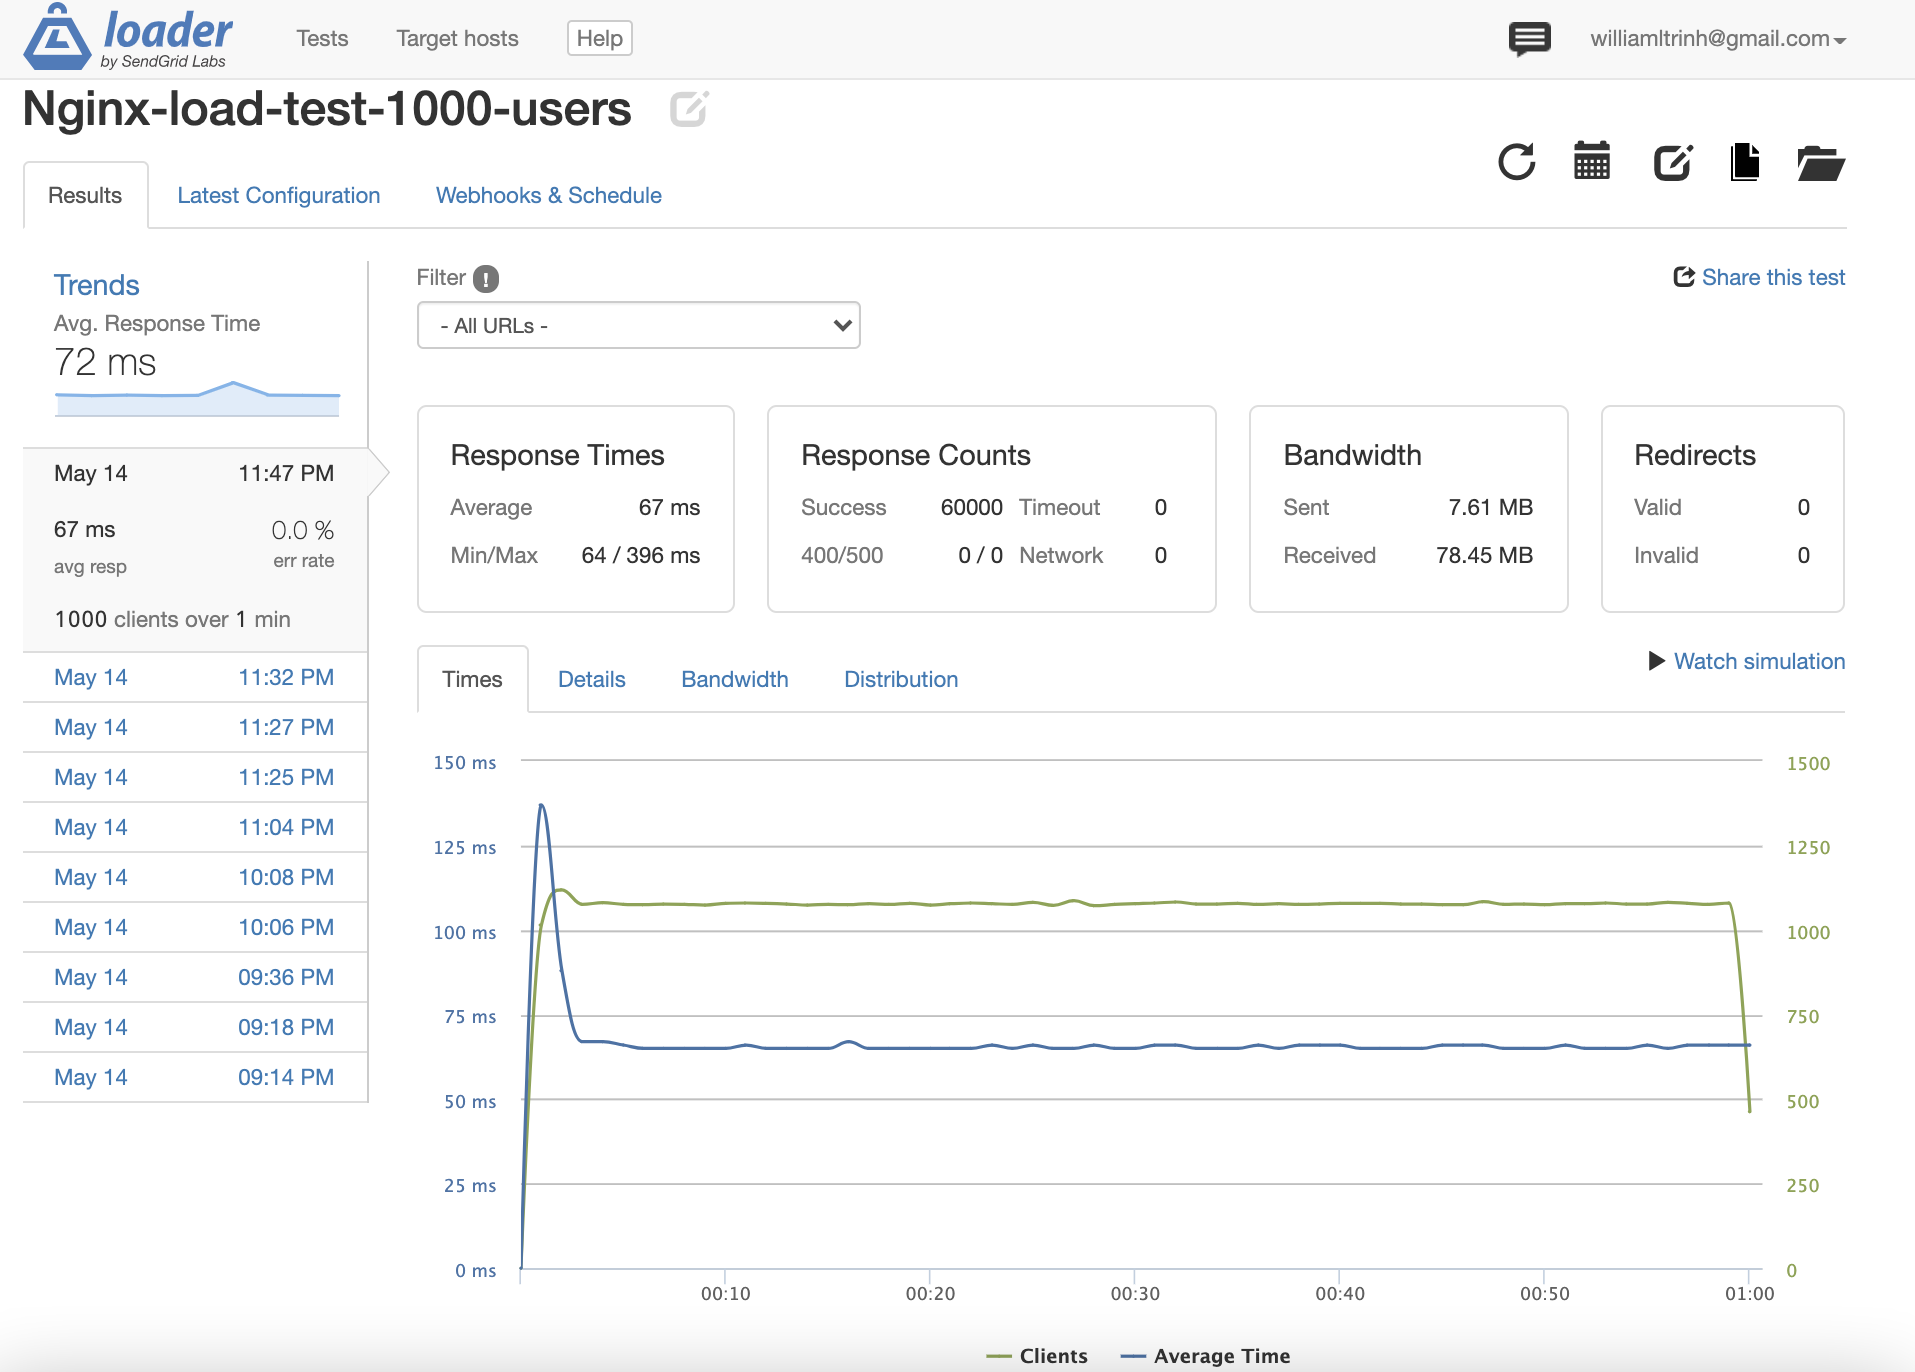Click the Share this test link
Viewport: 1915px width, 1372px height.
point(1759,277)
